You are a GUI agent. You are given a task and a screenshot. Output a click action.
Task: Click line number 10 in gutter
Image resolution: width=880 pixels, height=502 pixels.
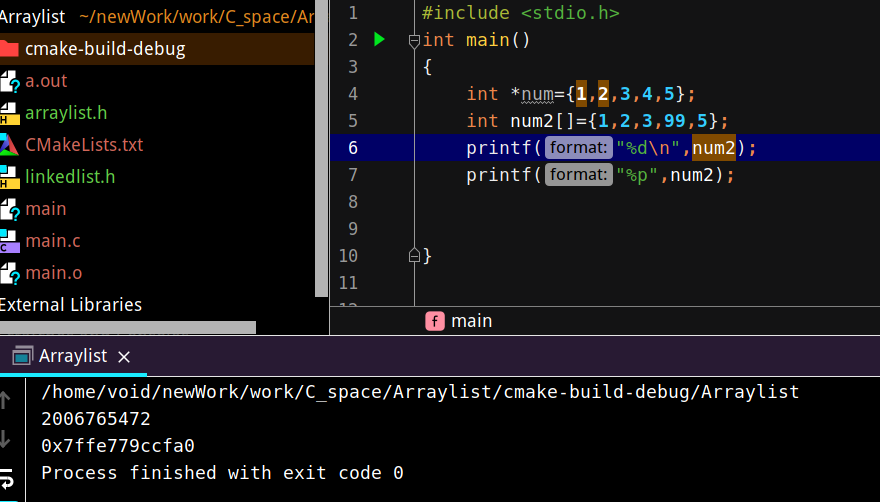point(348,255)
